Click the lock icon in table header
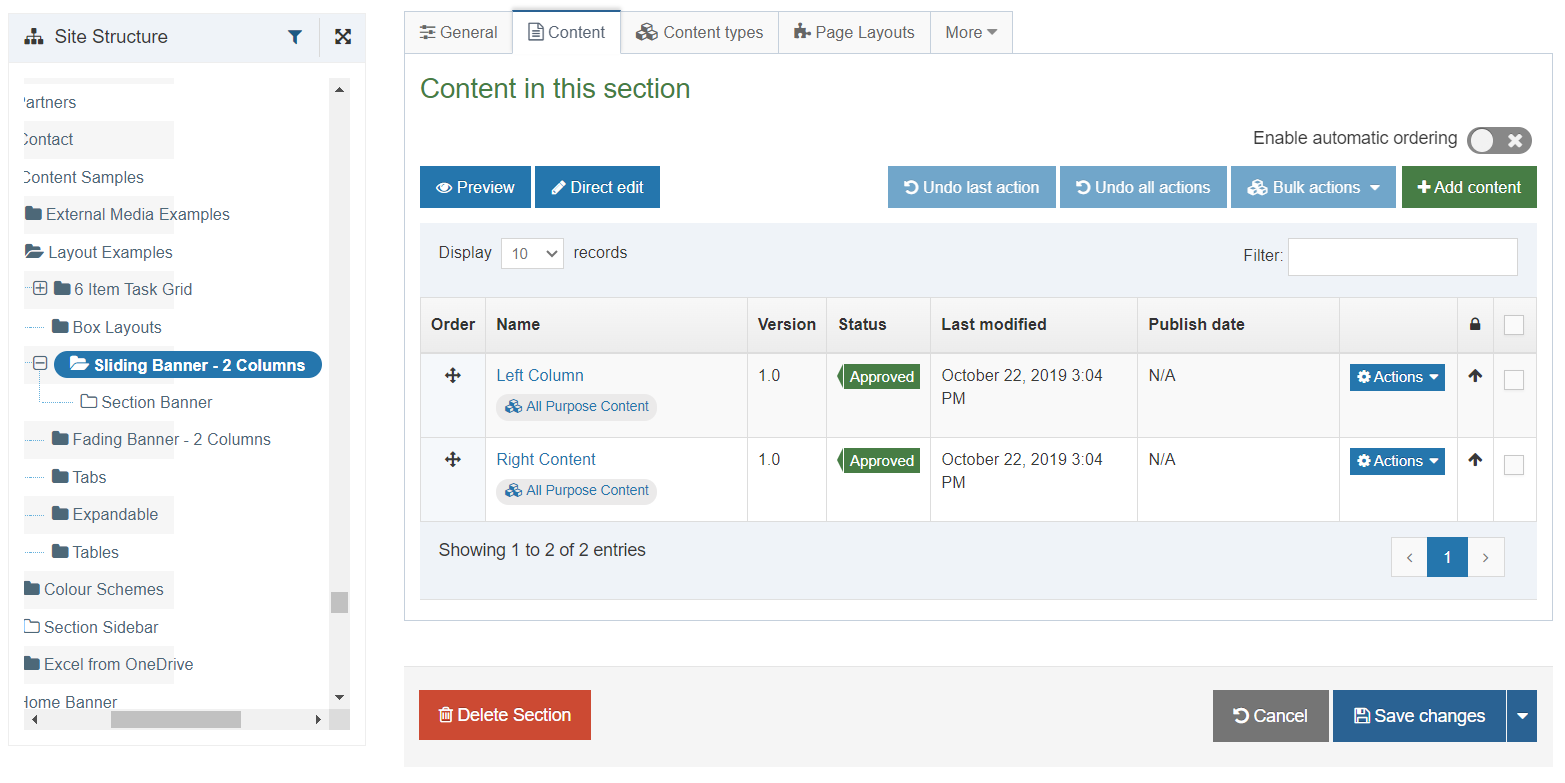Image resolution: width=1565 pixels, height=783 pixels. click(1475, 324)
